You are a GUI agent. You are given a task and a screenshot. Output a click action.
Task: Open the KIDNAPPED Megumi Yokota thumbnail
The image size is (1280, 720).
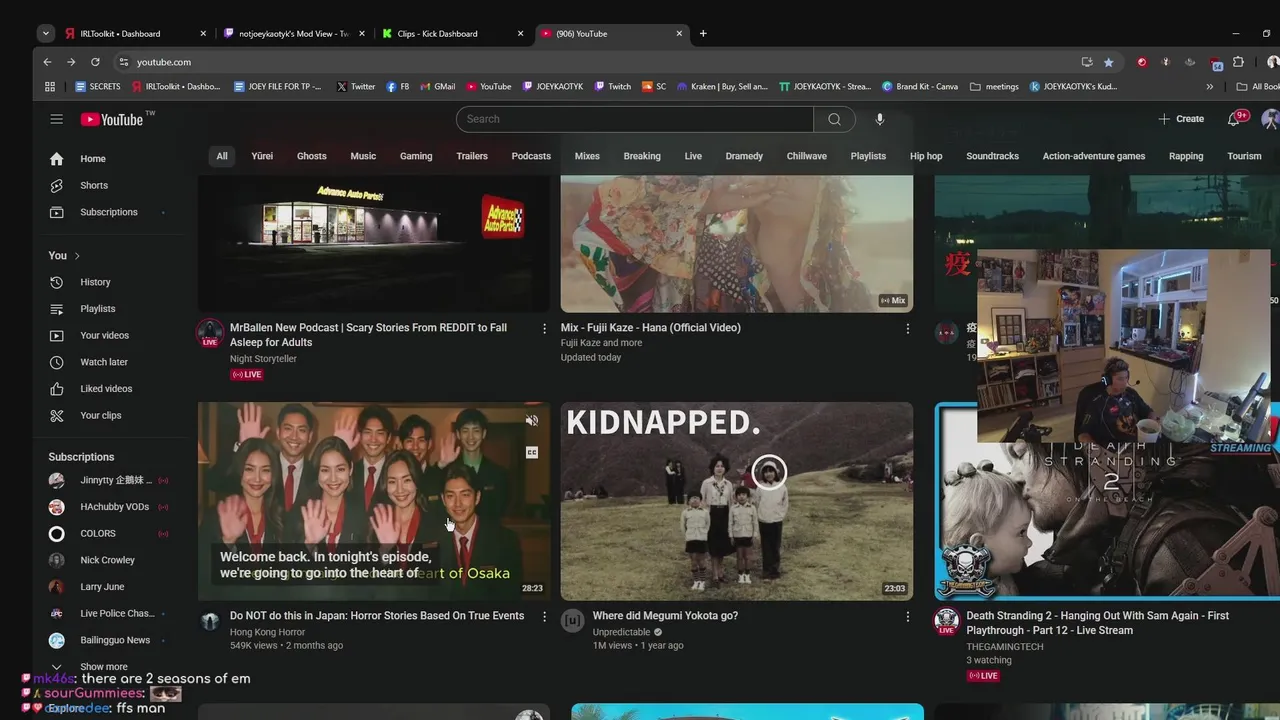click(737, 501)
